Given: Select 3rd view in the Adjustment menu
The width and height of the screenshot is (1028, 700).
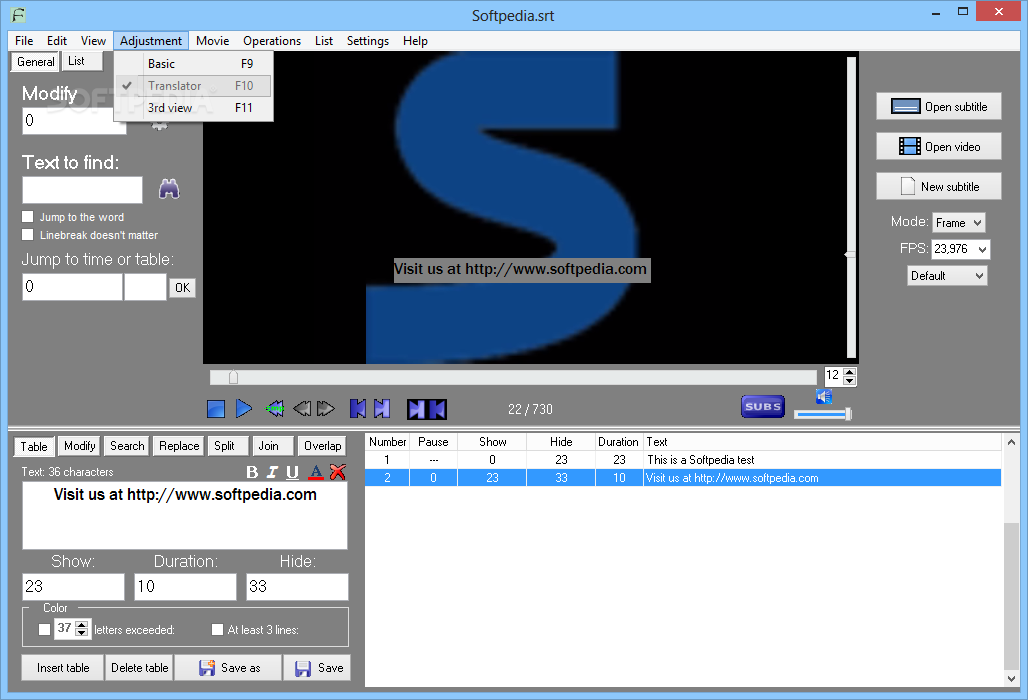Looking at the screenshot, I should 193,107.
